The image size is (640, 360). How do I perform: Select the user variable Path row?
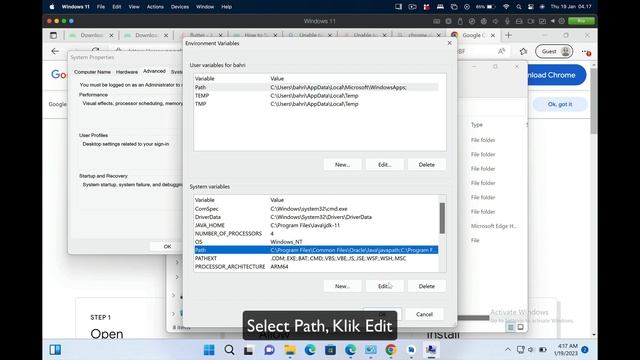click(x=316, y=87)
